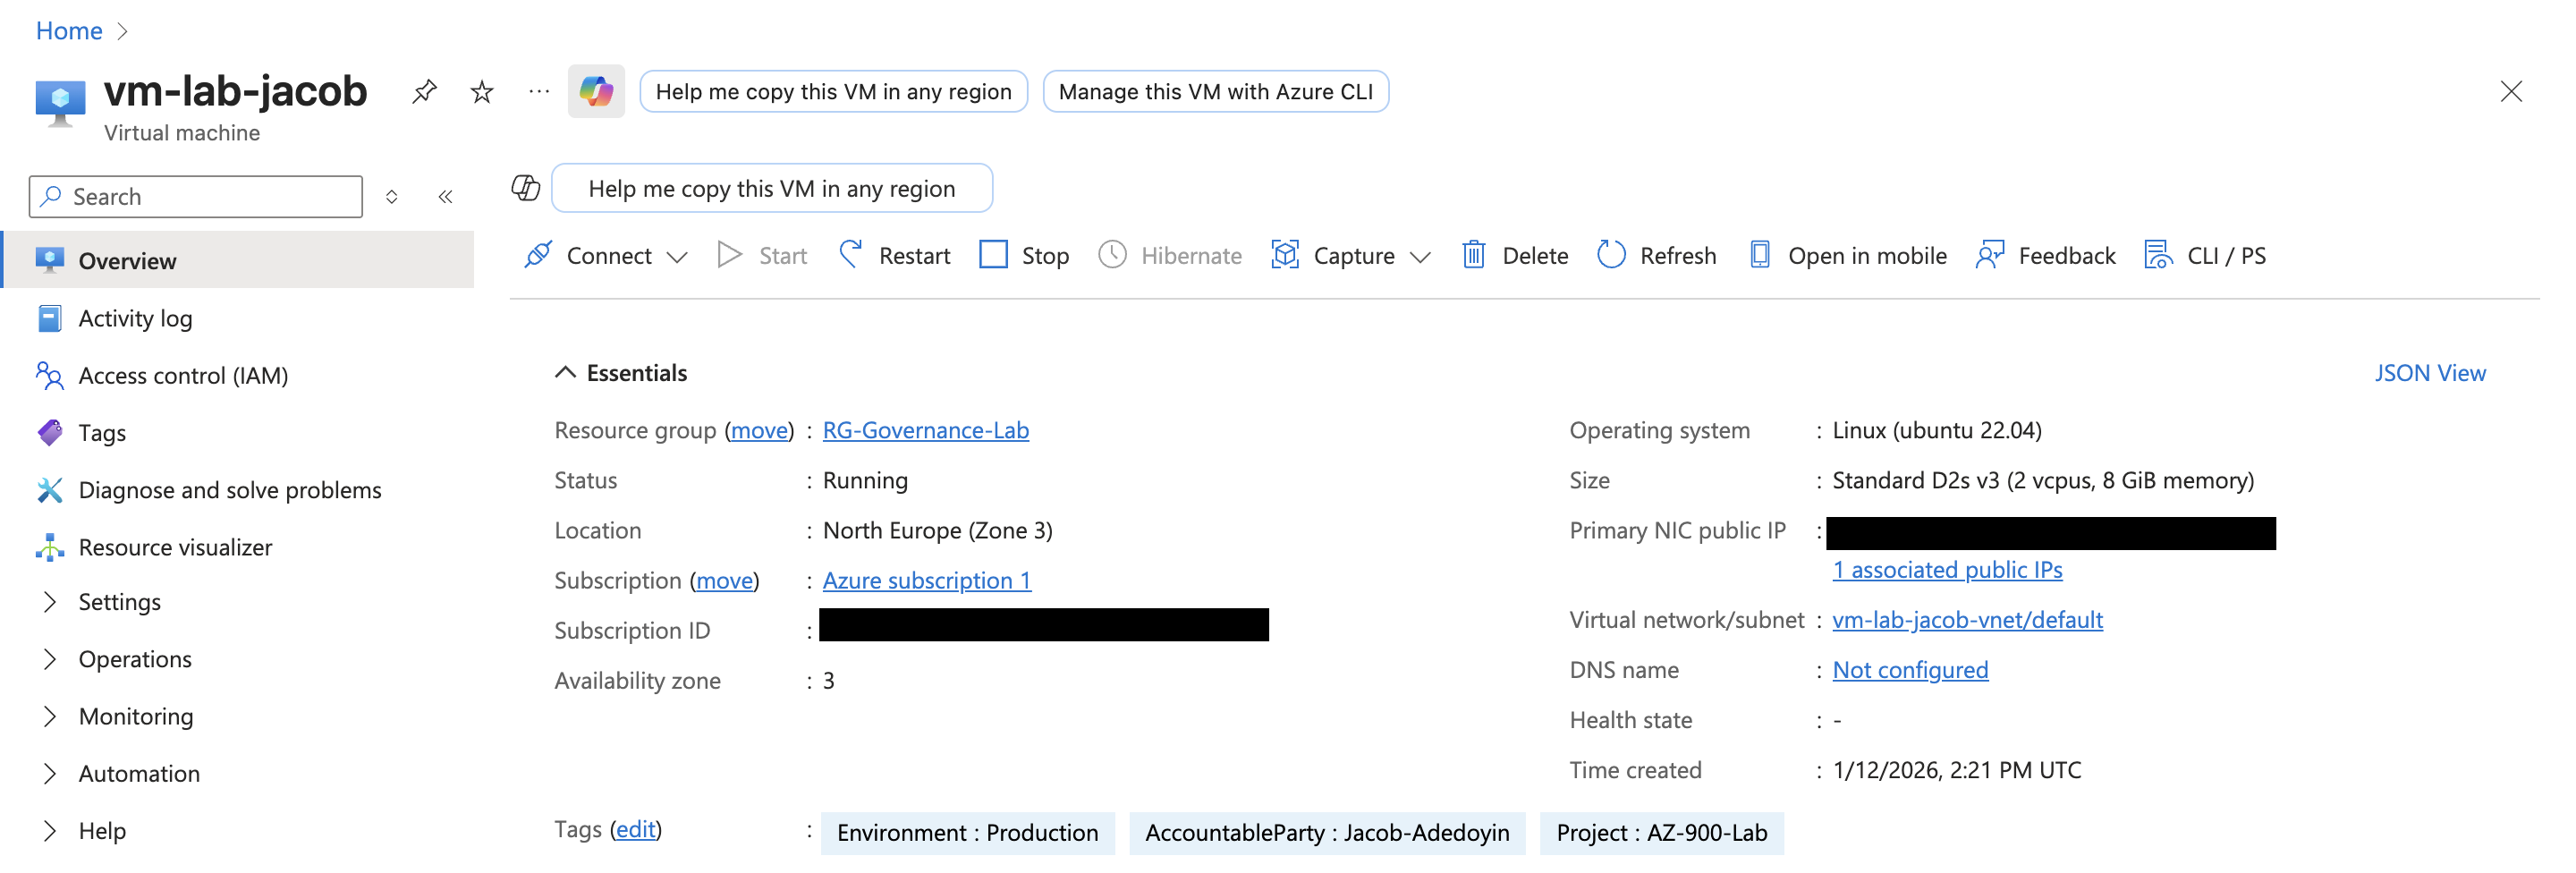Viewport: 2576px width, 873px height.
Task: Click the Access control people icon
Action: (50, 375)
